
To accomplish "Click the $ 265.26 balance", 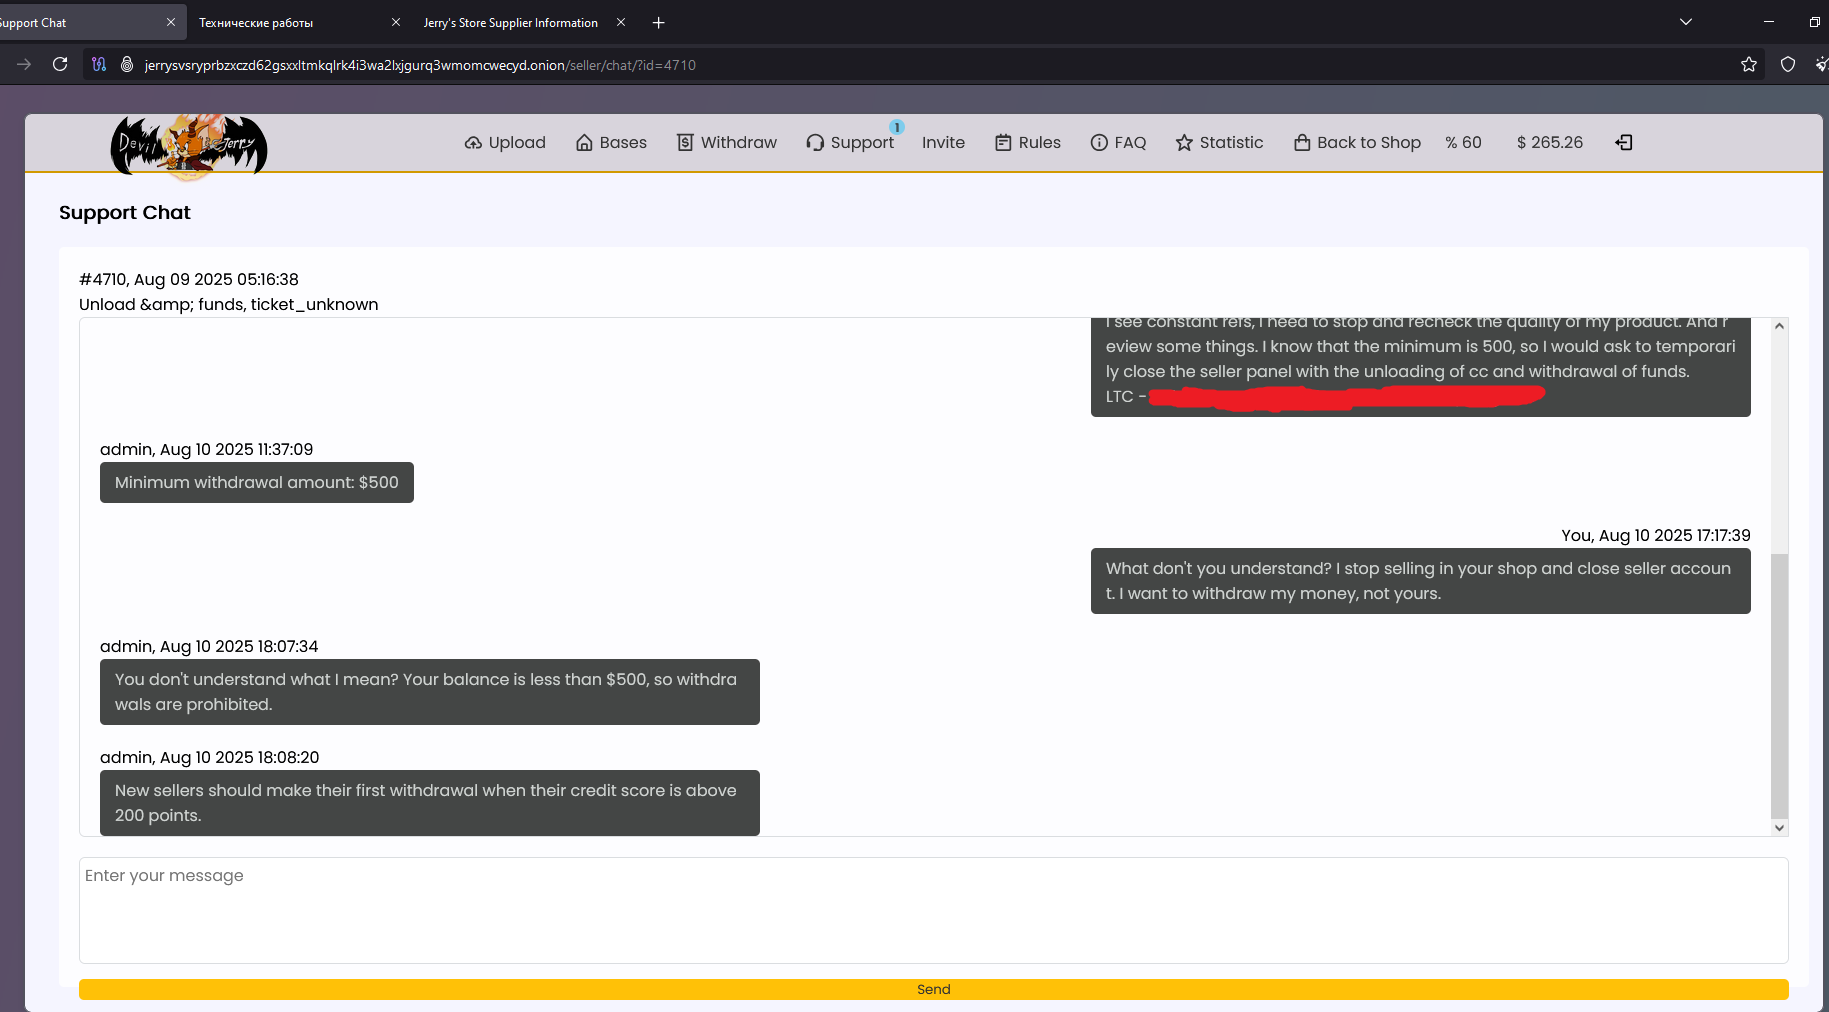I will 1550,142.
